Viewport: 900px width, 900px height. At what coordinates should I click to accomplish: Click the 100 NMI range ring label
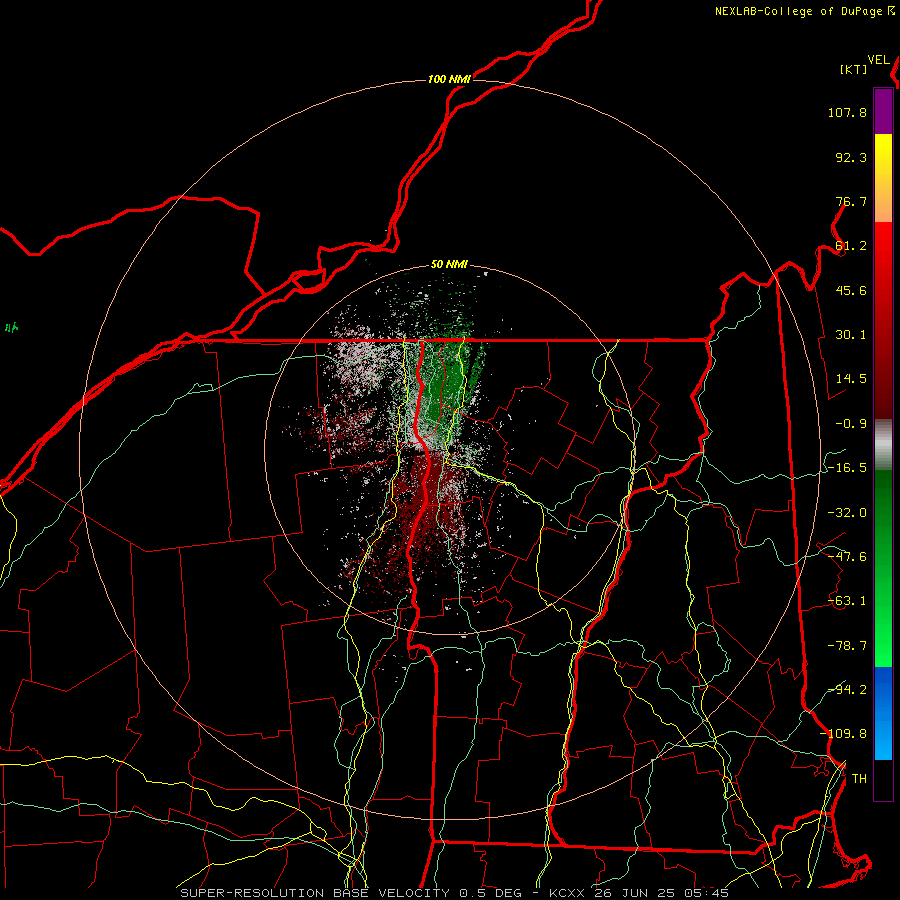[x=449, y=79]
